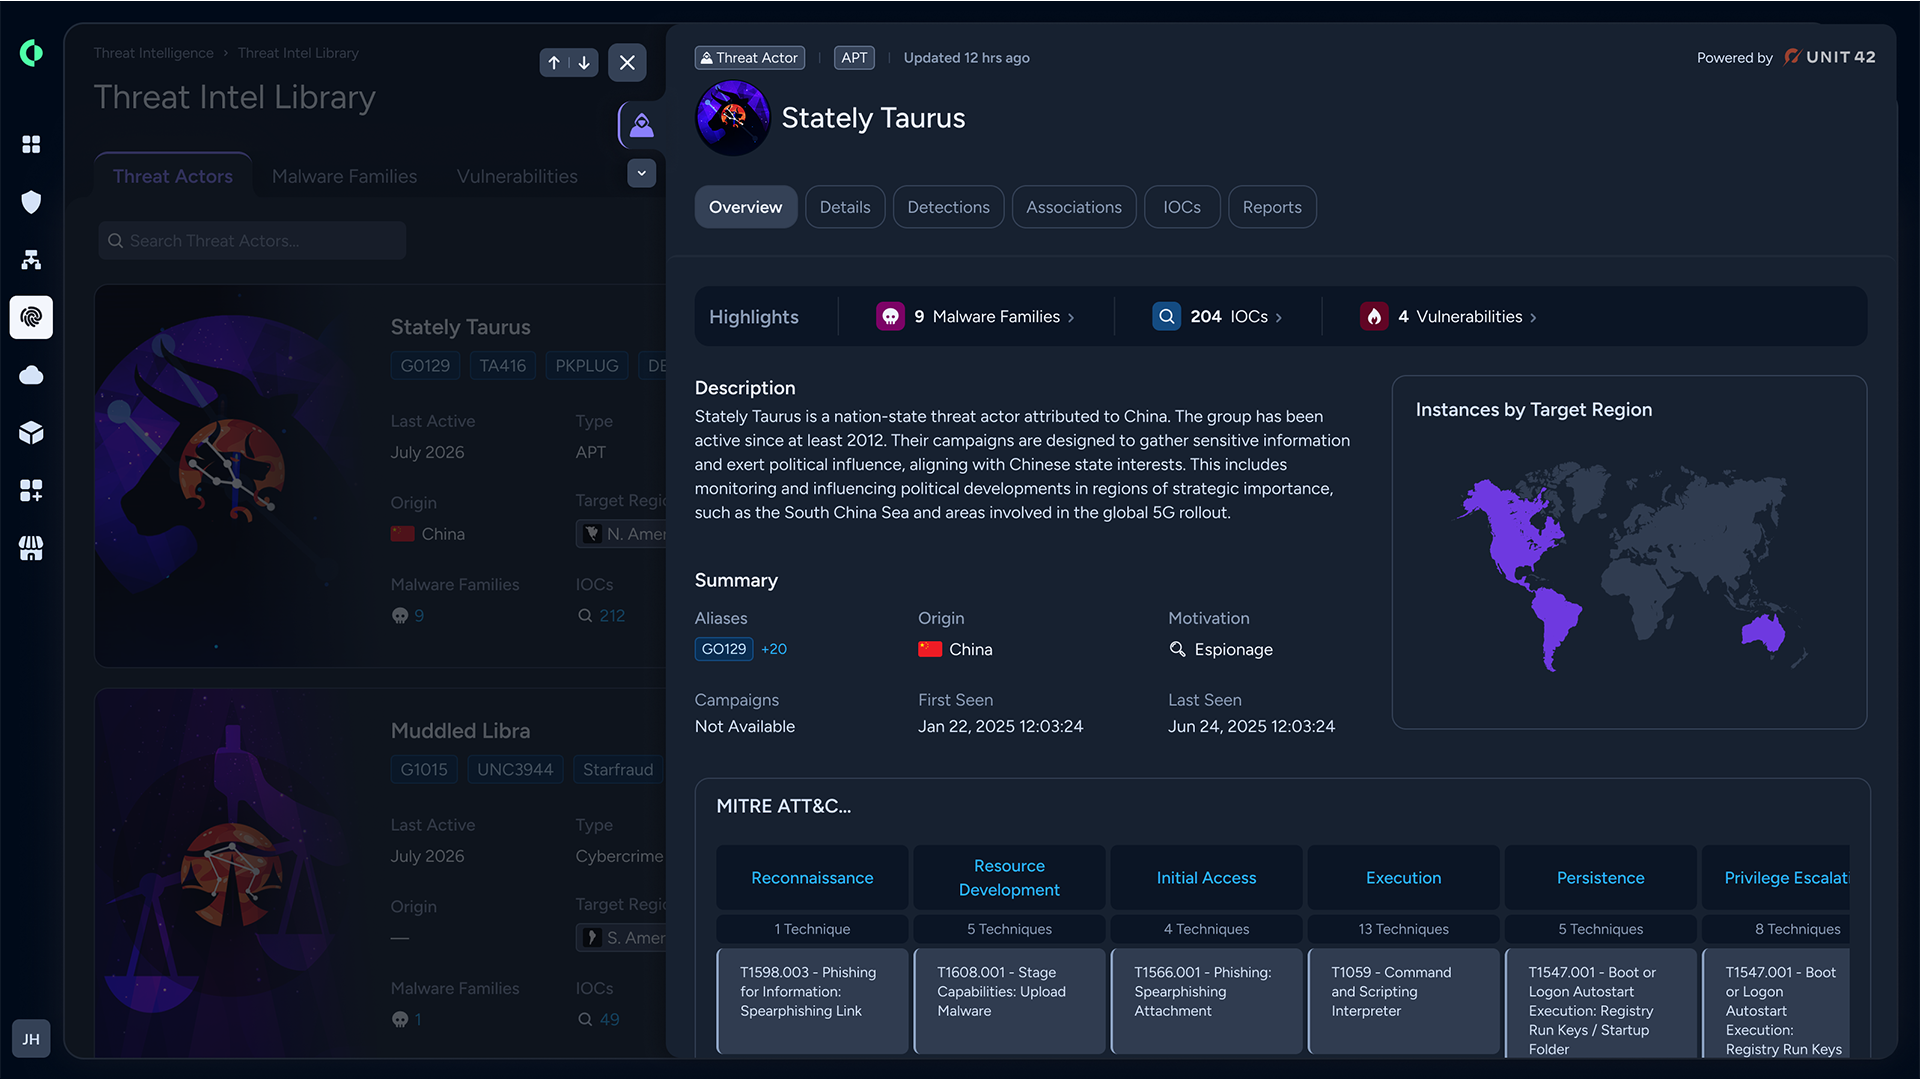The height and width of the screenshot is (1080, 1920).
Task: Click the APT badge in header
Action: tap(854, 58)
